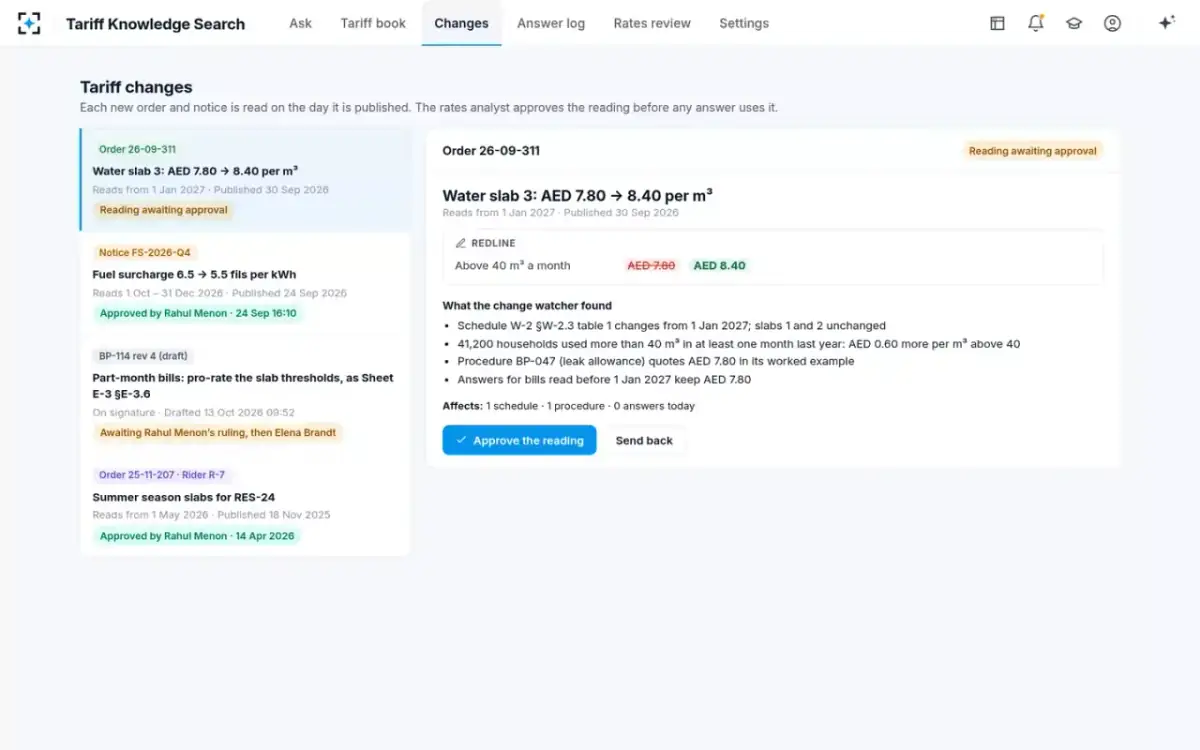Screen dimensions: 1200x750
Task: Open the notifications bell
Action: [1036, 23]
